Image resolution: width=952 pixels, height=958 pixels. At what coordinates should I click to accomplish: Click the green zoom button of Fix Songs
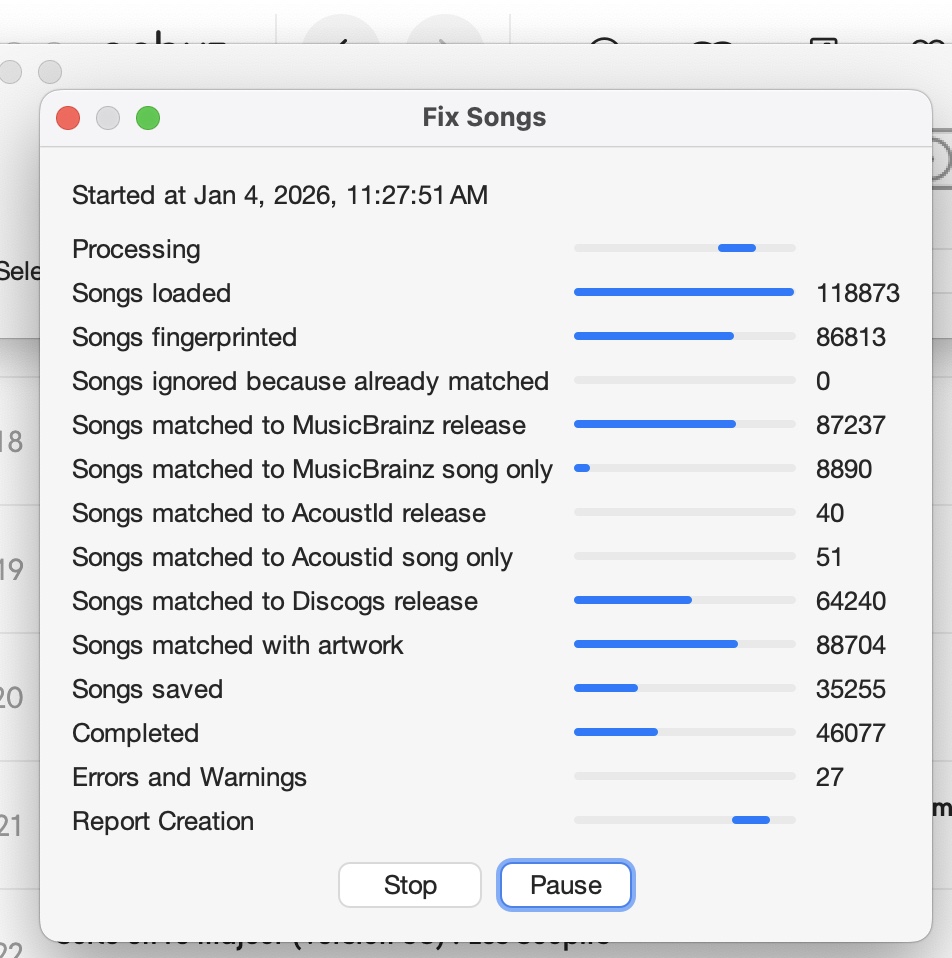coord(148,118)
